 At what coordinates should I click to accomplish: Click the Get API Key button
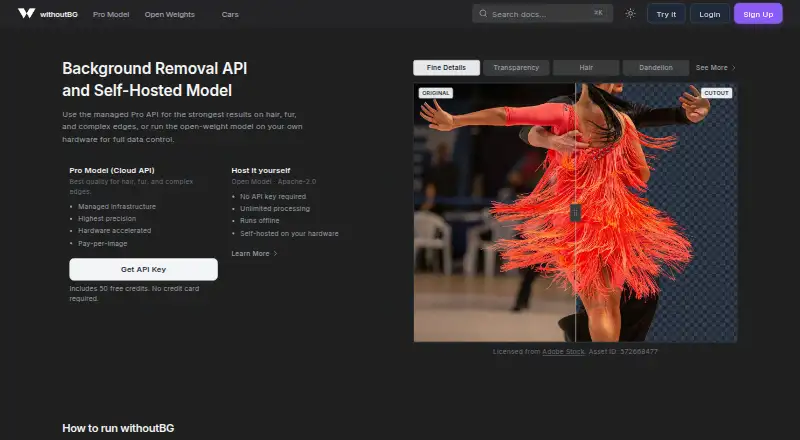pyautogui.click(x=143, y=269)
